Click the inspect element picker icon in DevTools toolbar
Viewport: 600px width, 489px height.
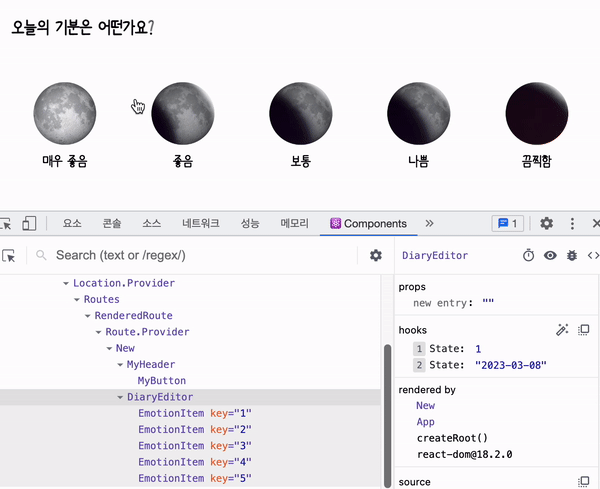coord(6,223)
